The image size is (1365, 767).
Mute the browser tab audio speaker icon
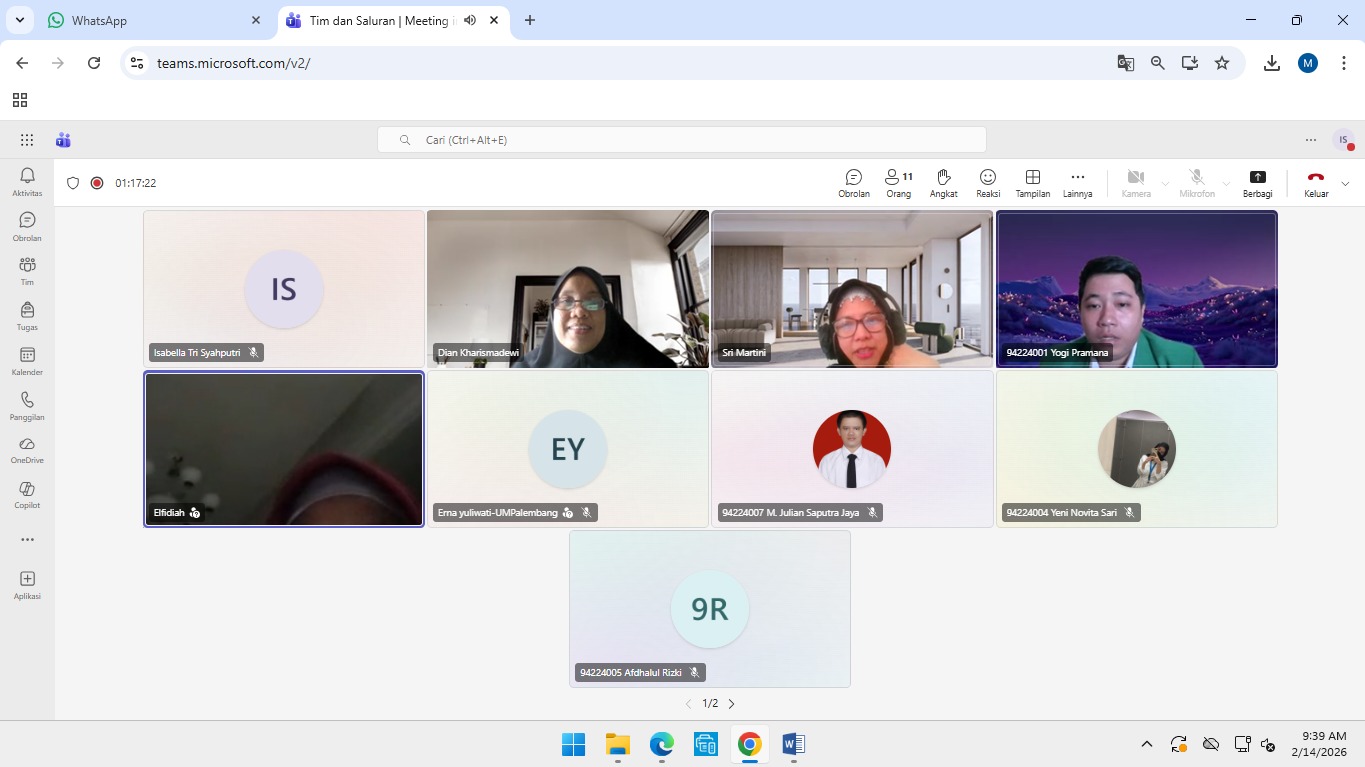pos(470,20)
